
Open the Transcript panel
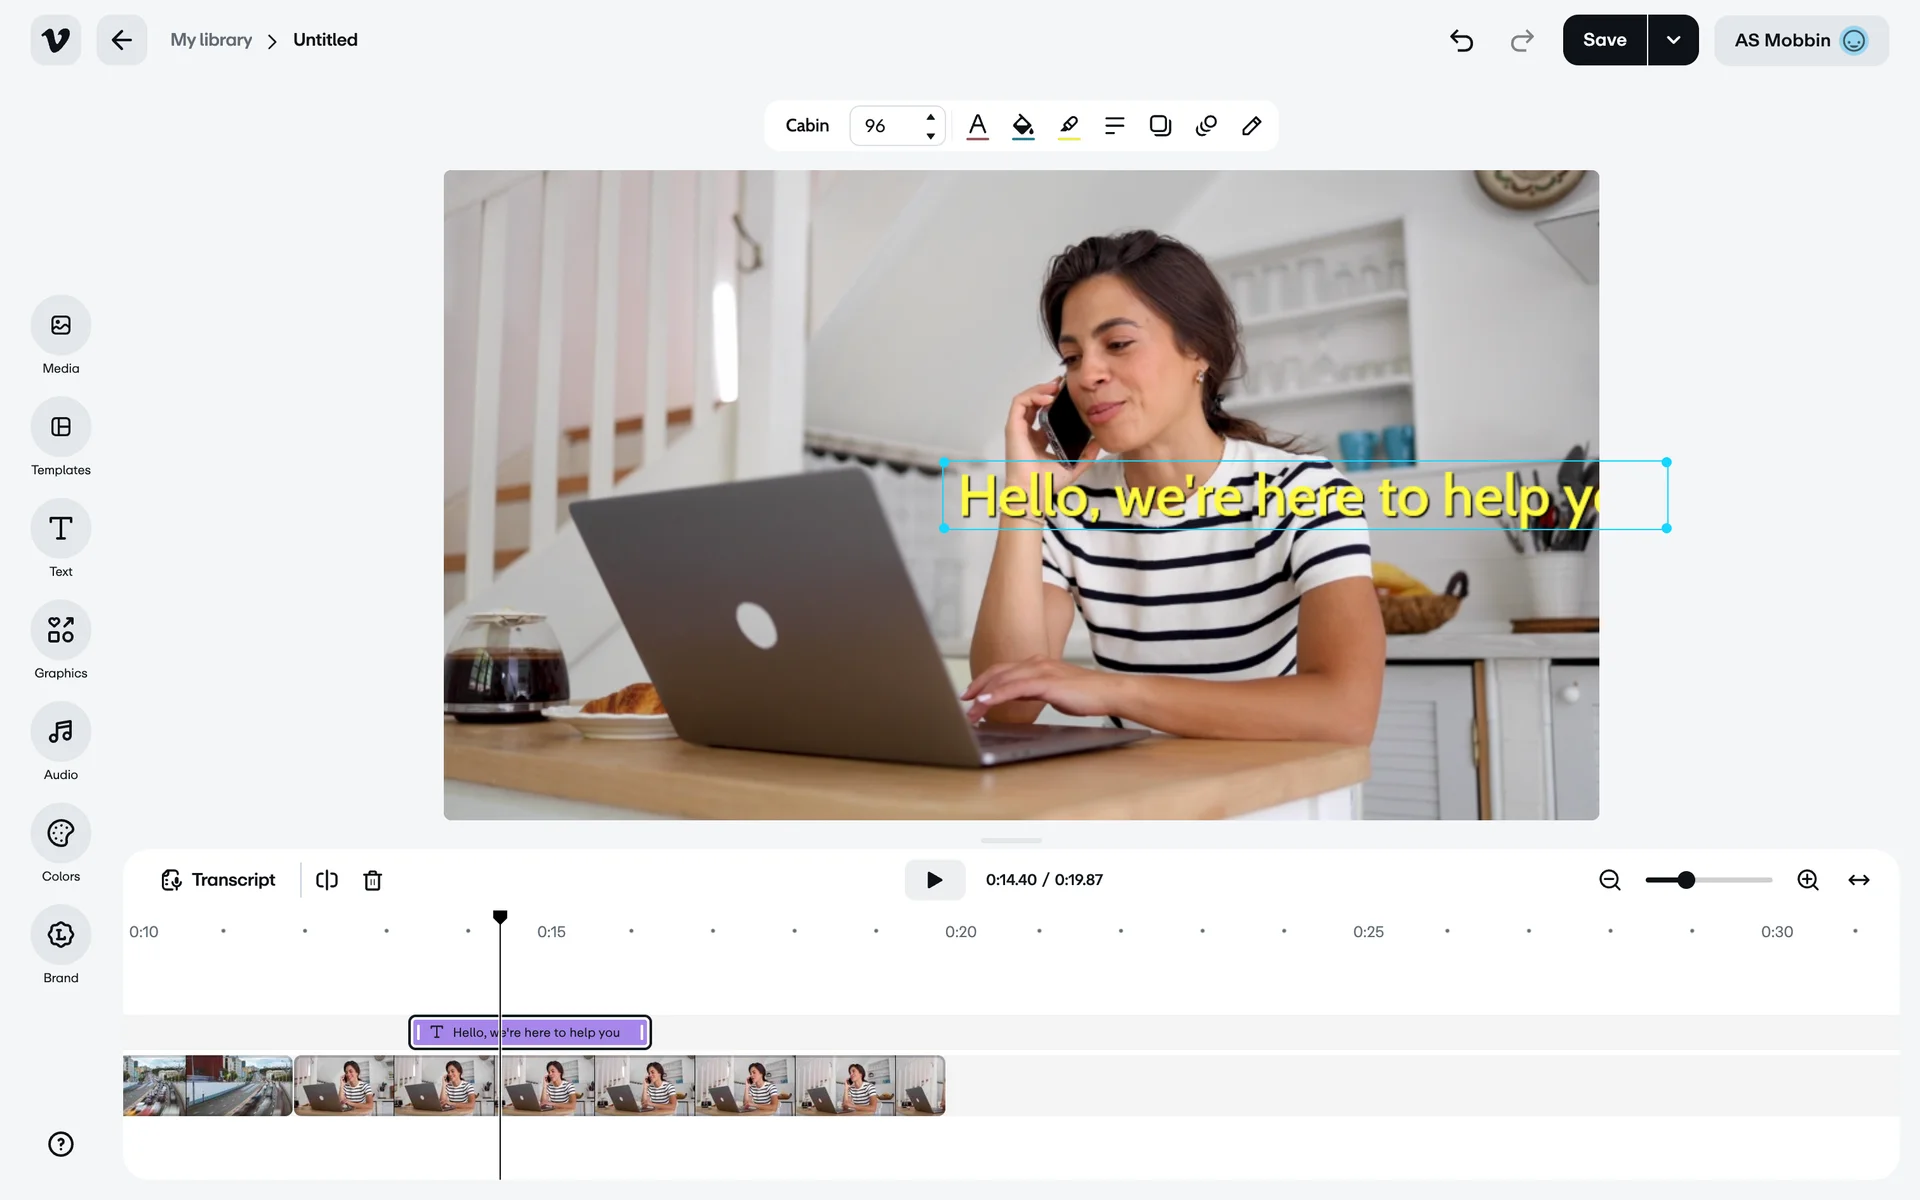point(218,880)
